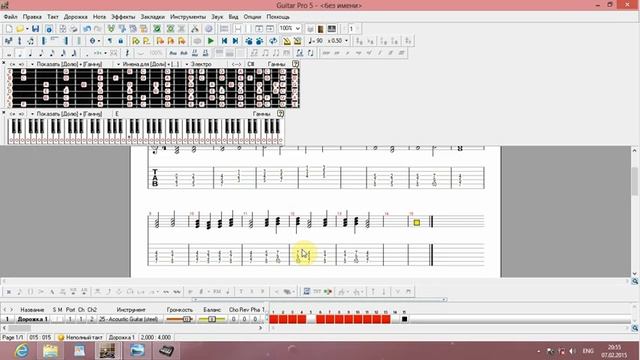This screenshot has width=640, height=360.
Task: Jump to the first bar
Action: (x=224, y=41)
